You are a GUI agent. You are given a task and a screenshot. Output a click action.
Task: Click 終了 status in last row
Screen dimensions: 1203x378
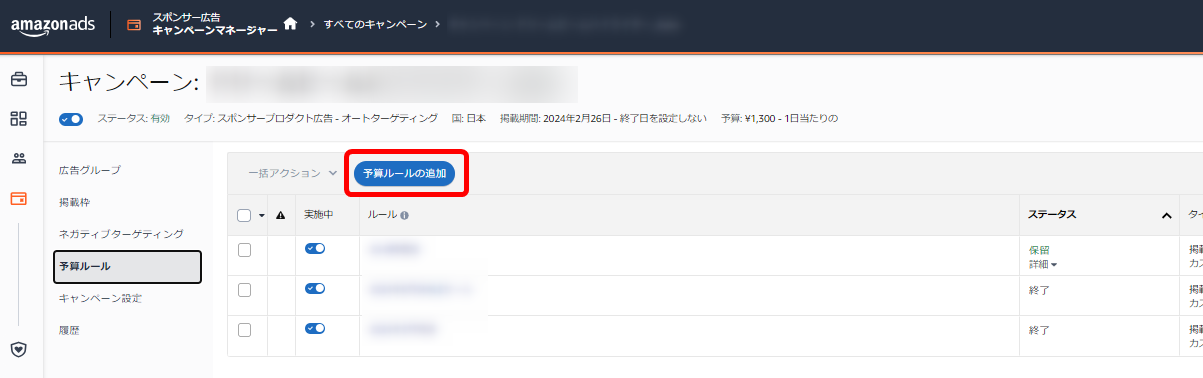[1039, 329]
